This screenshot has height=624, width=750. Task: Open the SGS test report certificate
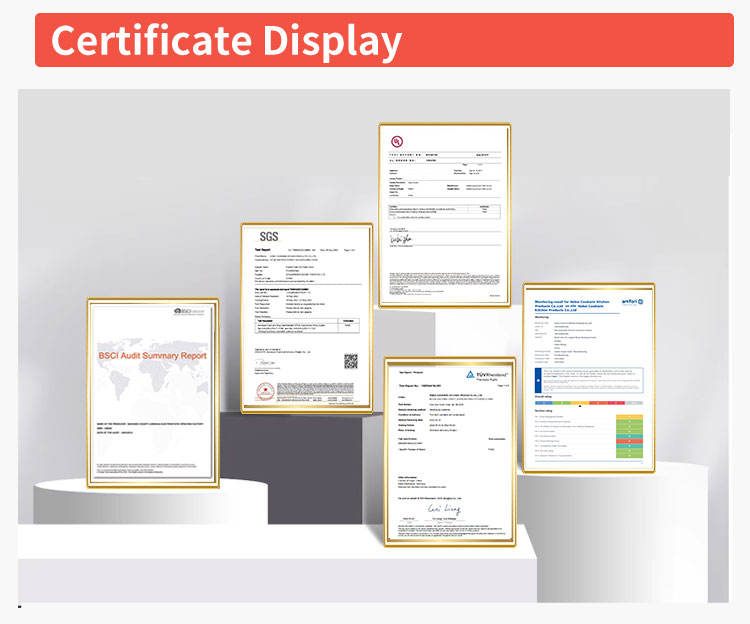point(307,316)
